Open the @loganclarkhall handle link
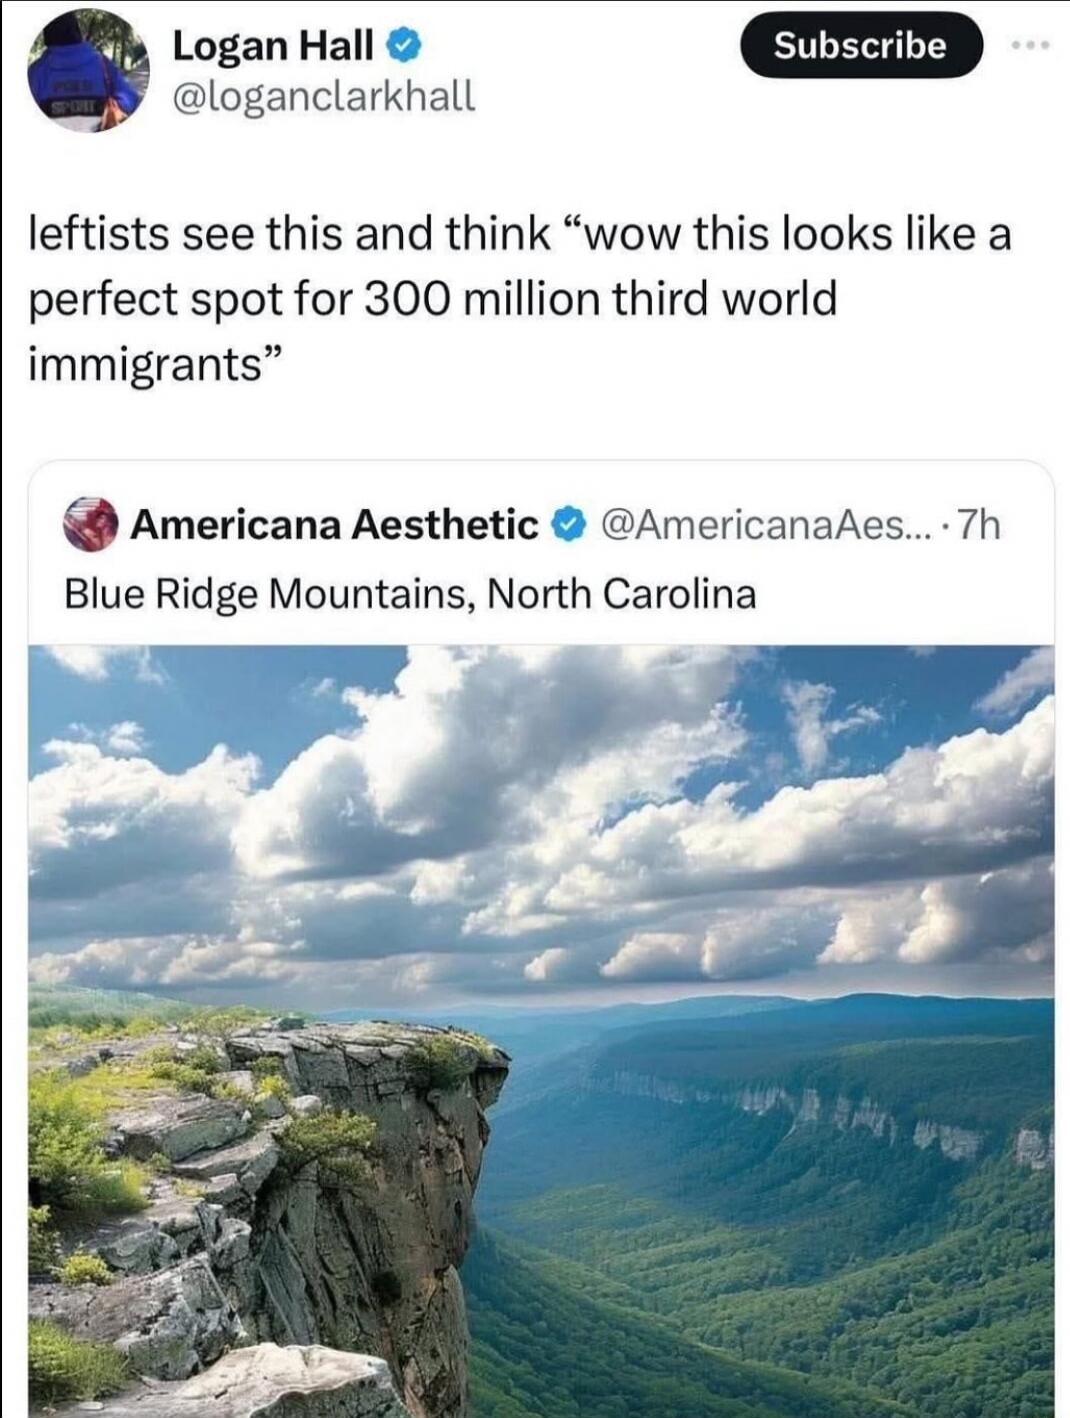The image size is (1070, 1418). (323, 96)
